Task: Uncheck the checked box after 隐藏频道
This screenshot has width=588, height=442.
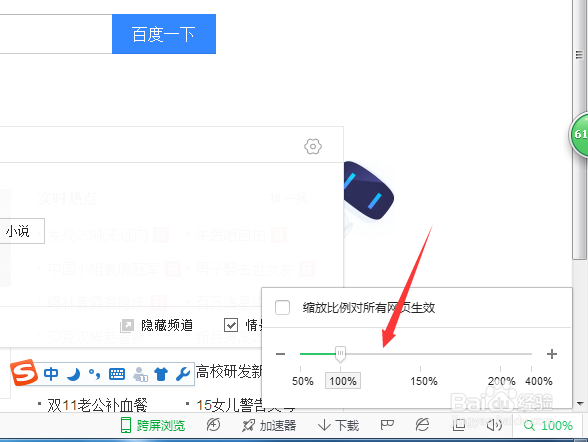Action: 231,325
